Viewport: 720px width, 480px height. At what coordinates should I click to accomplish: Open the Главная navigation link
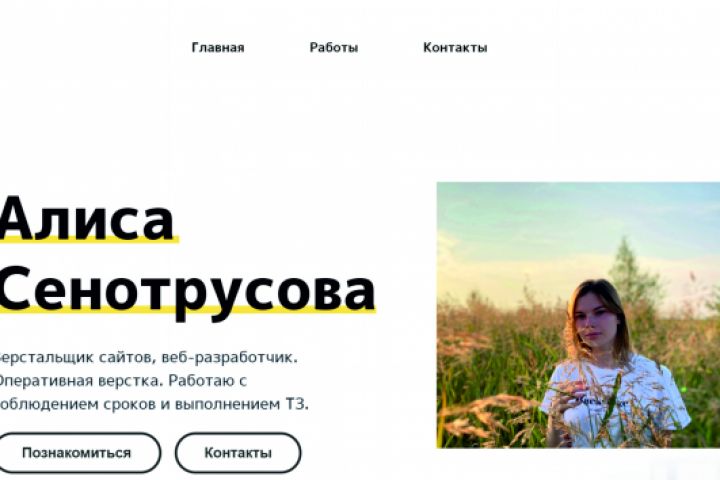point(218,48)
